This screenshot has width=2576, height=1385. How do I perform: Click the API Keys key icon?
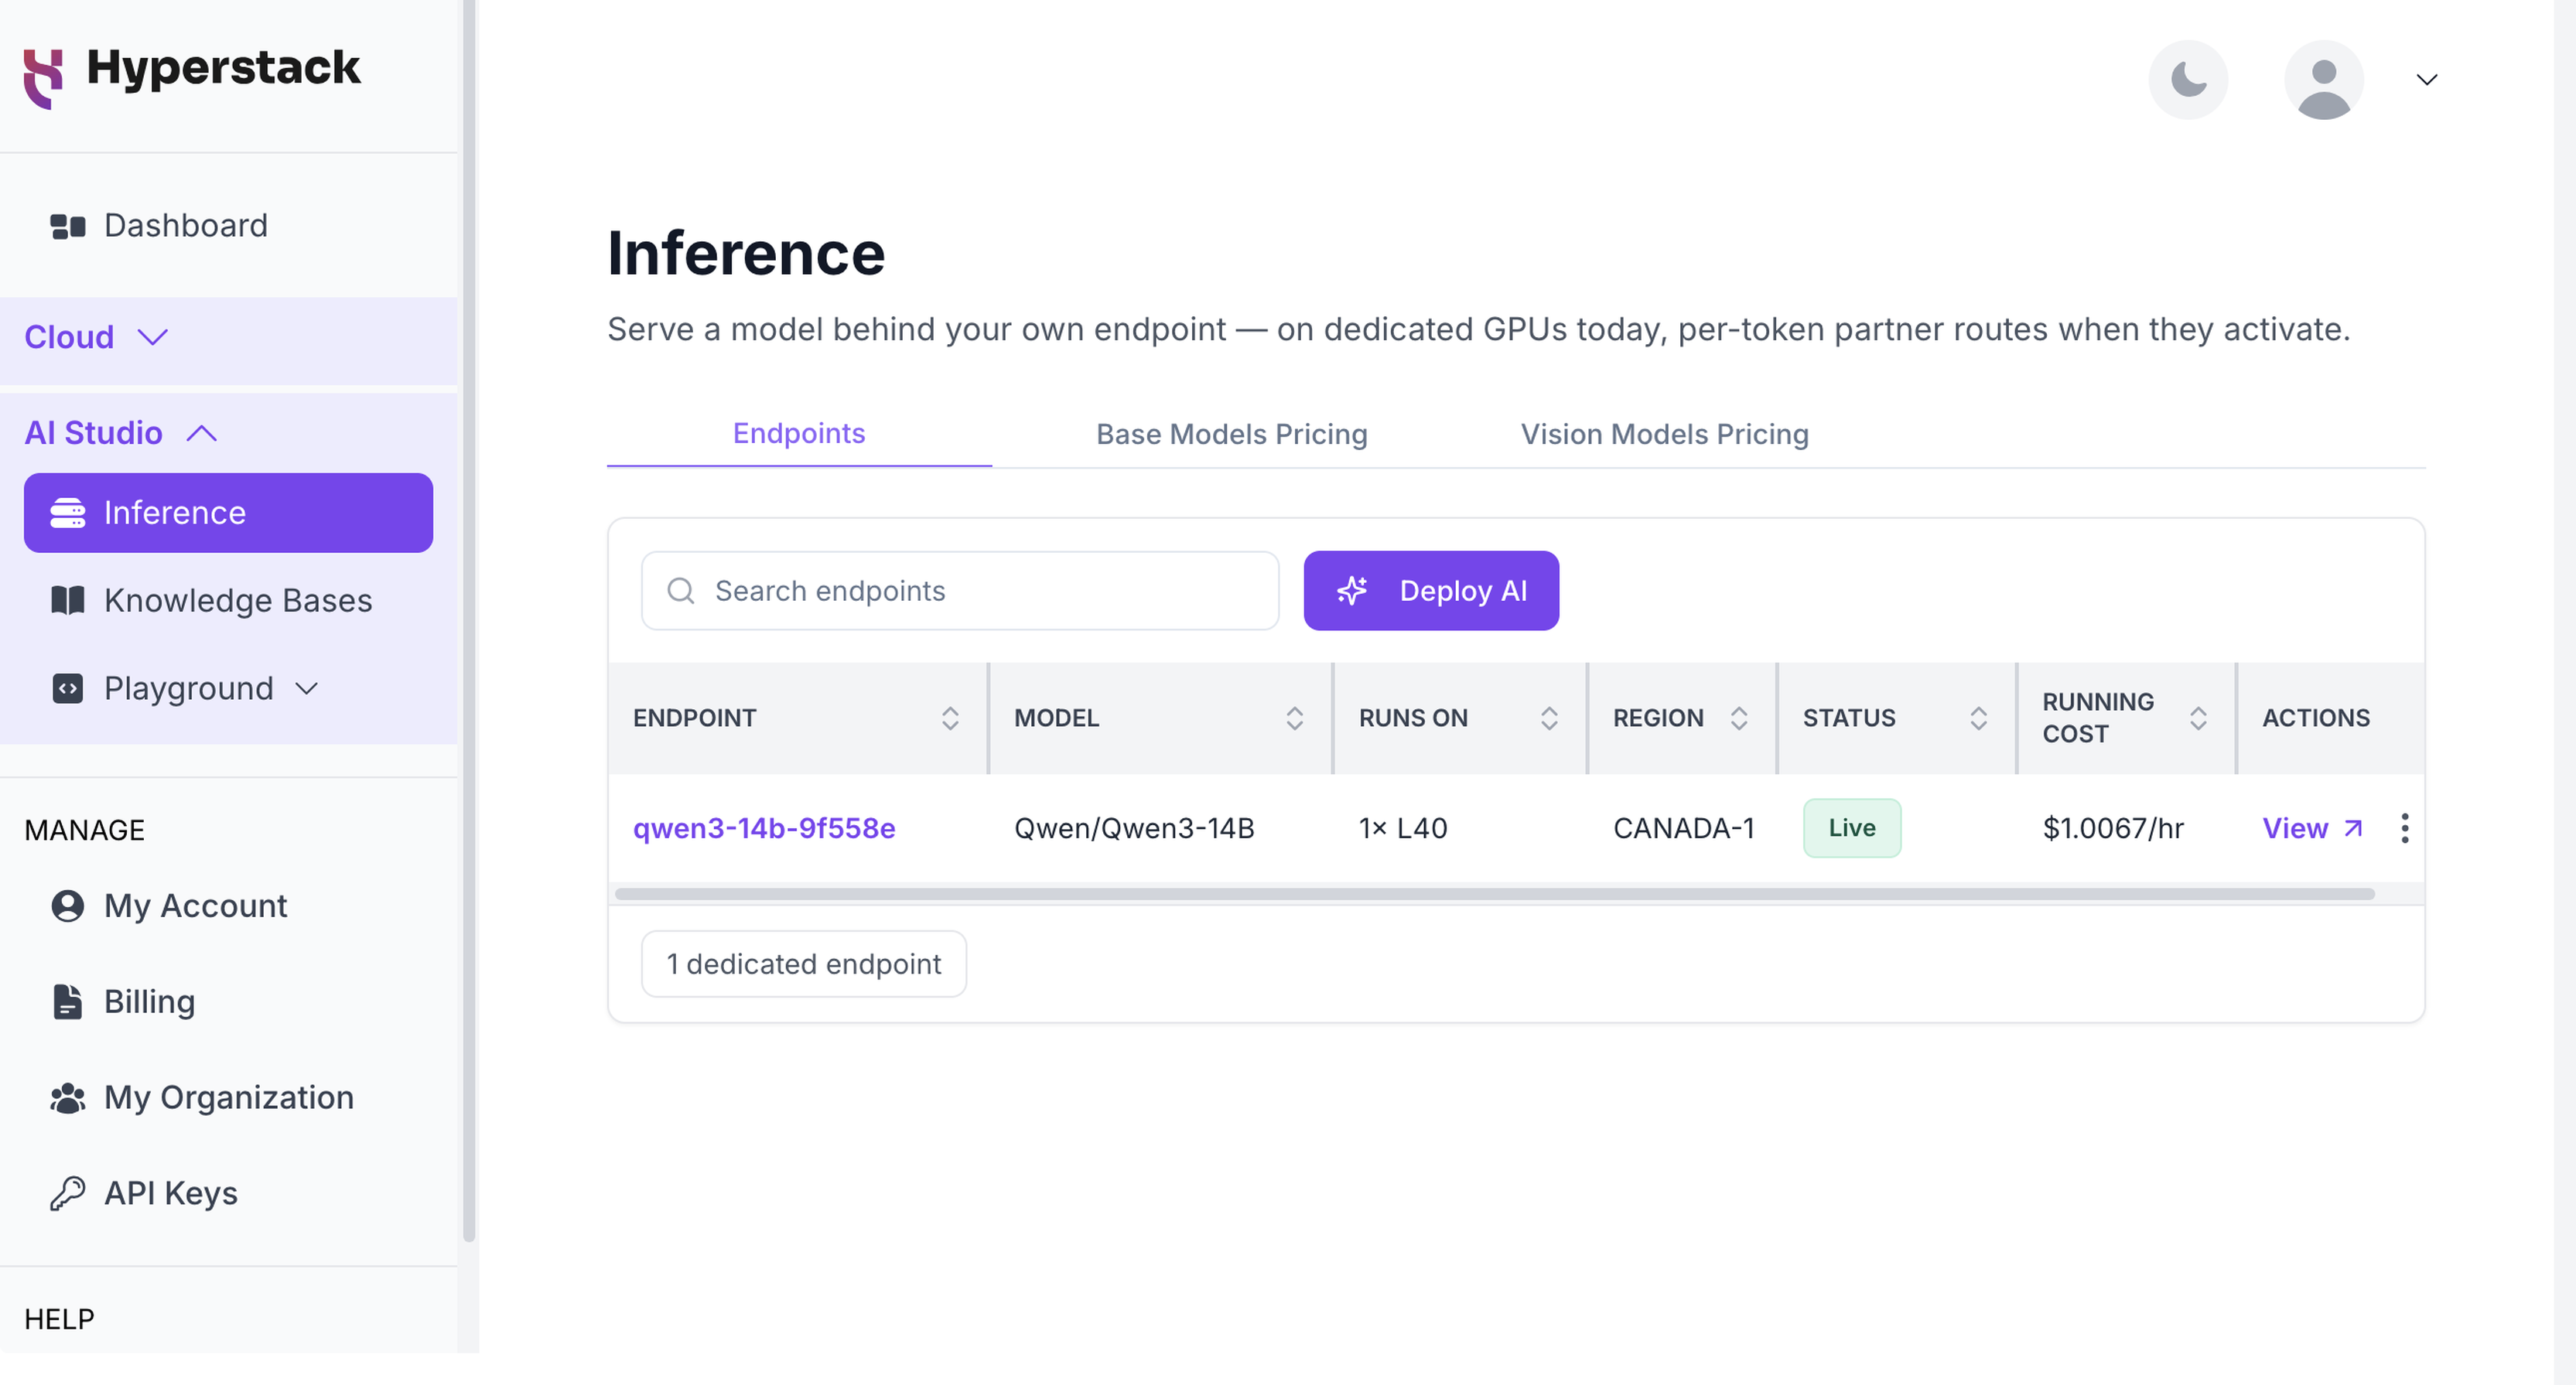(68, 1194)
